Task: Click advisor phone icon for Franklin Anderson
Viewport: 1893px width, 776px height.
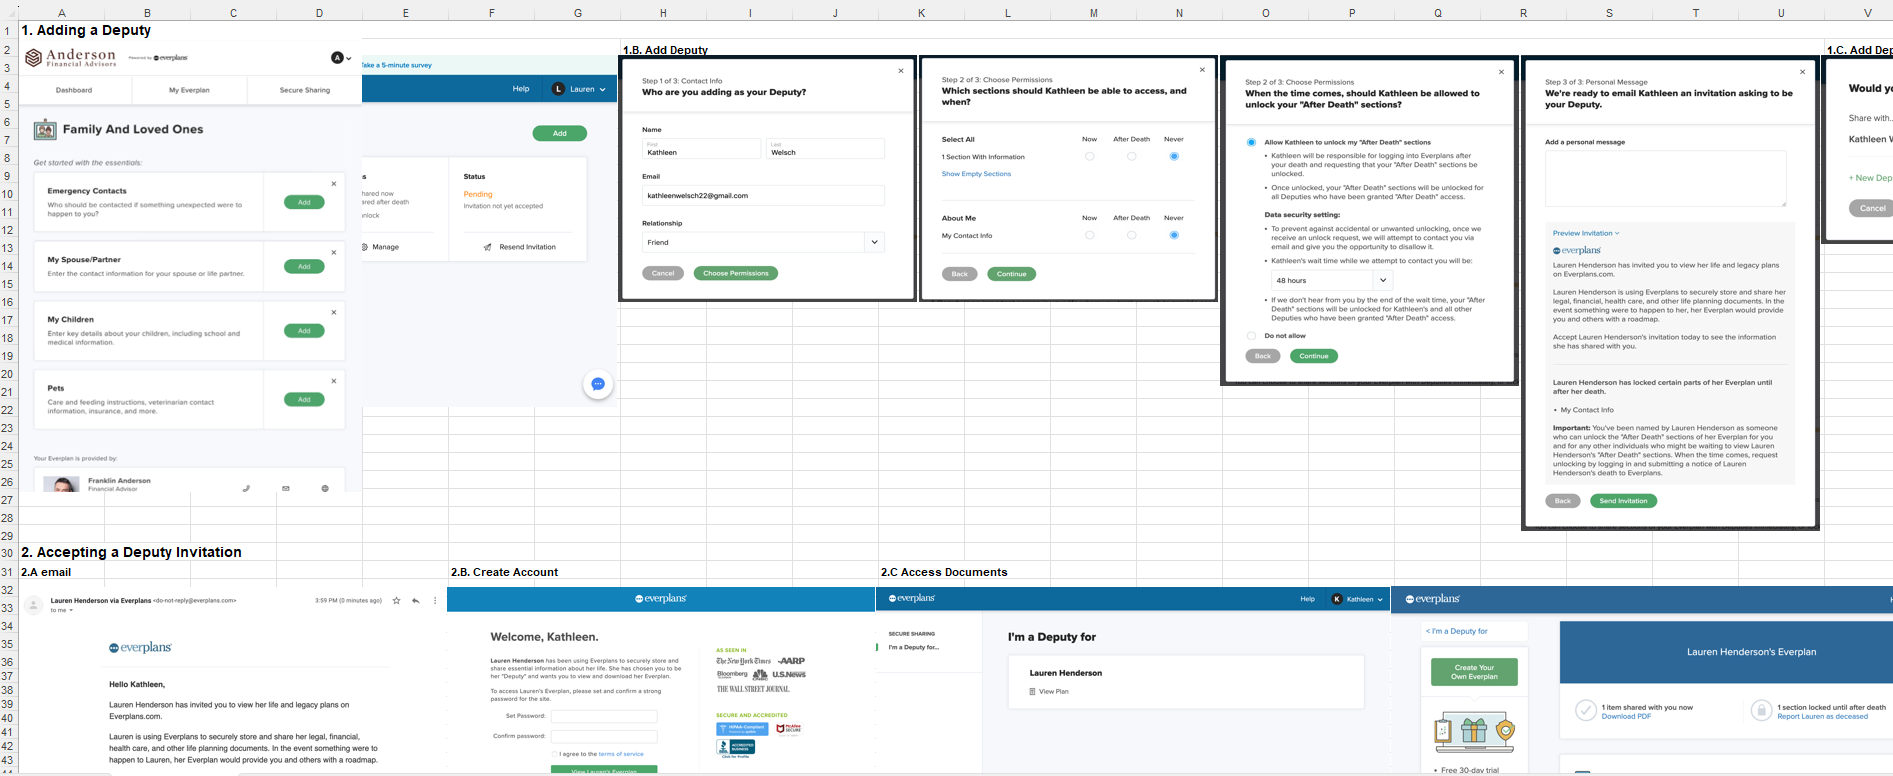Action: 246,489
